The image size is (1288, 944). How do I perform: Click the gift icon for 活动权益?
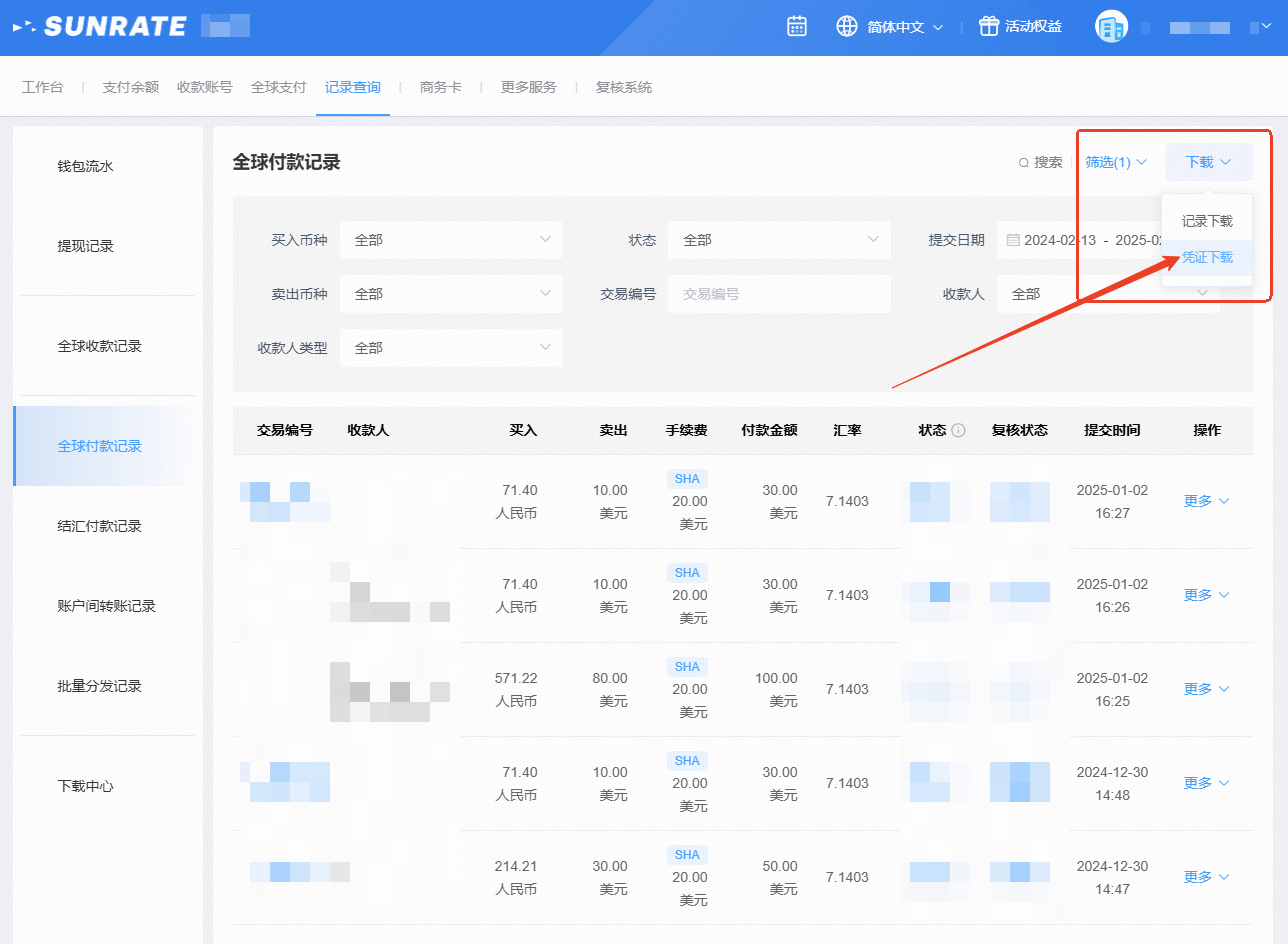989,27
